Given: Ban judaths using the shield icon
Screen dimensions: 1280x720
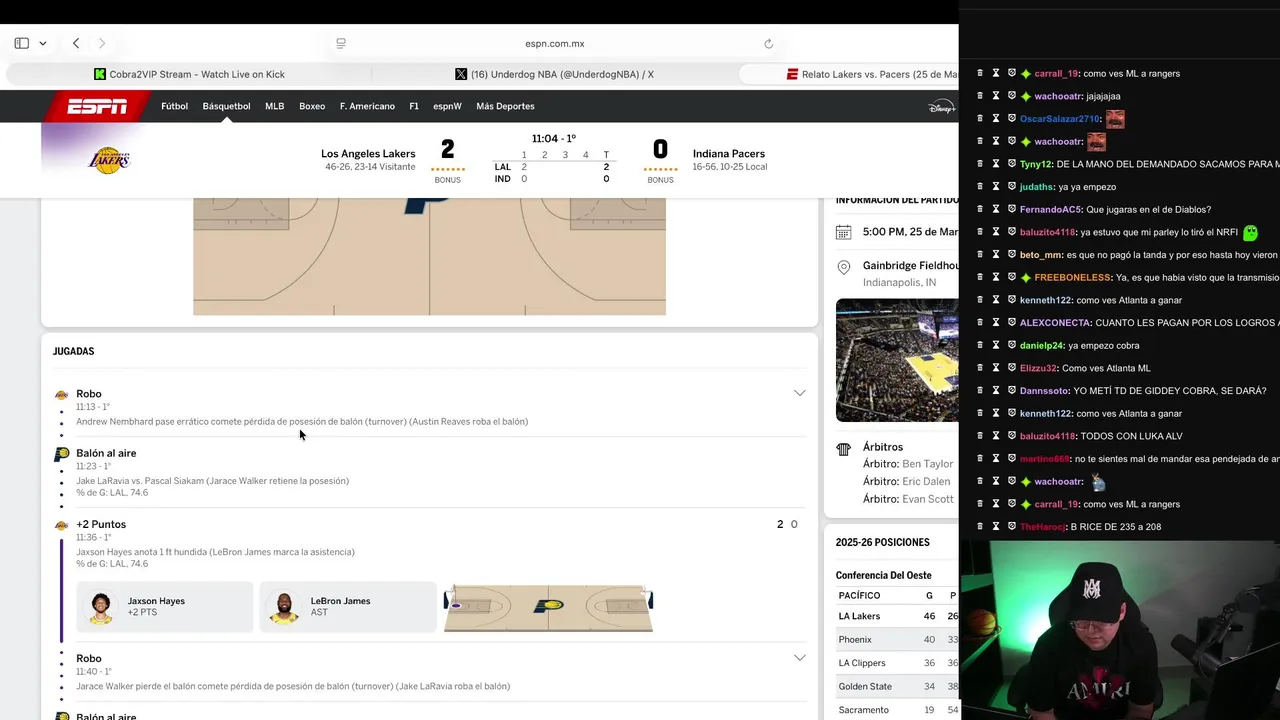Looking at the screenshot, I should click(x=1012, y=187).
